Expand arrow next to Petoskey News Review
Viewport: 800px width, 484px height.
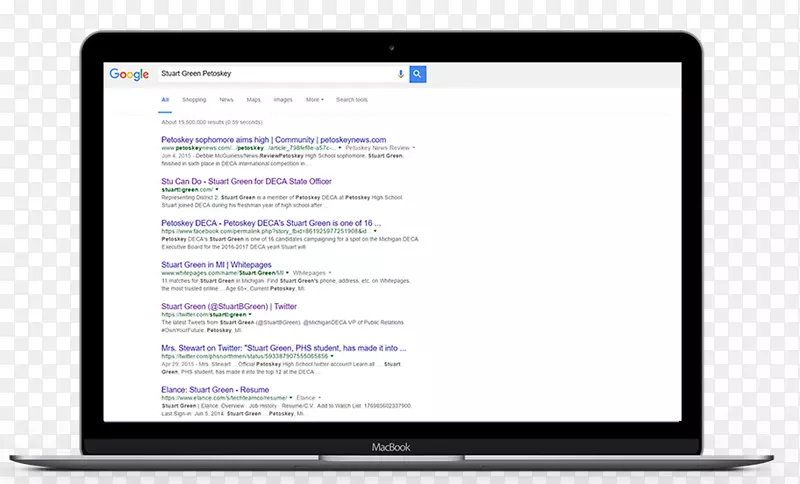click(x=414, y=148)
